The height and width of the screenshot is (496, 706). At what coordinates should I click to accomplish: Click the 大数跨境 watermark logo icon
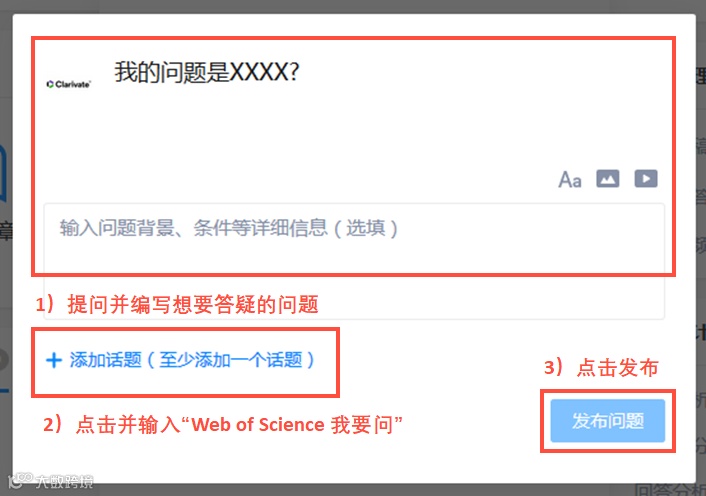point(20,480)
